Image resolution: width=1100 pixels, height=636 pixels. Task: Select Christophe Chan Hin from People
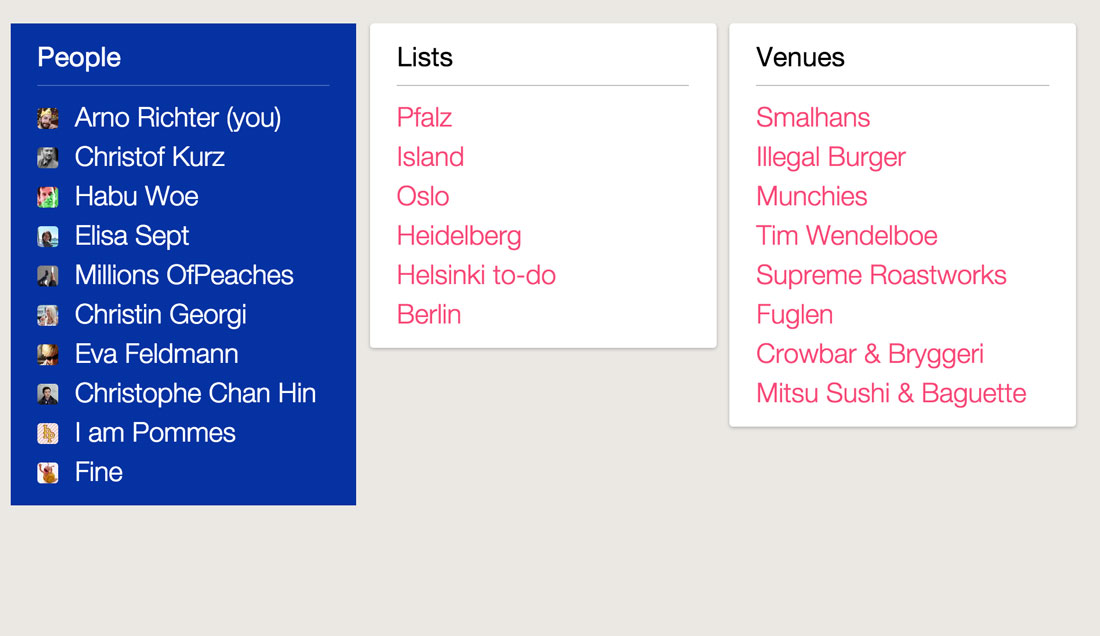coord(195,393)
